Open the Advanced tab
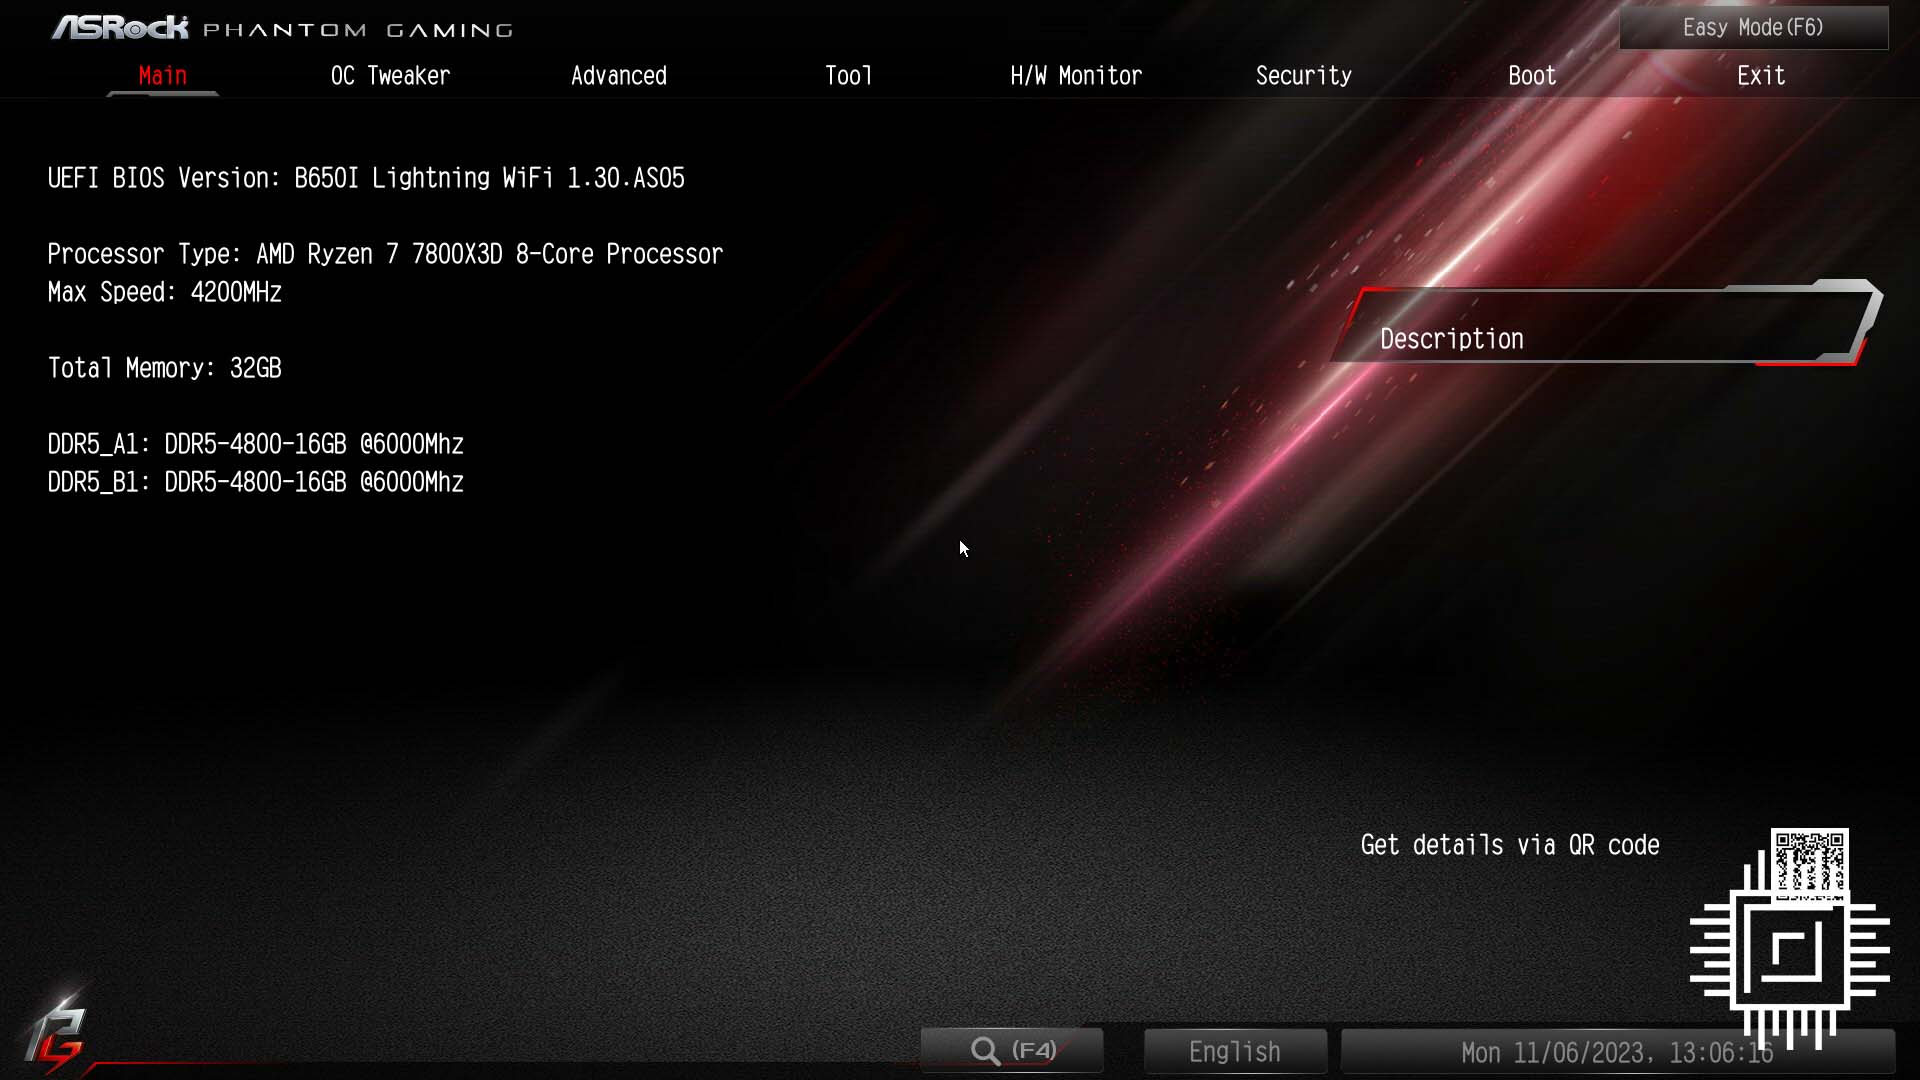Image resolution: width=1920 pixels, height=1080 pixels. (x=618, y=76)
